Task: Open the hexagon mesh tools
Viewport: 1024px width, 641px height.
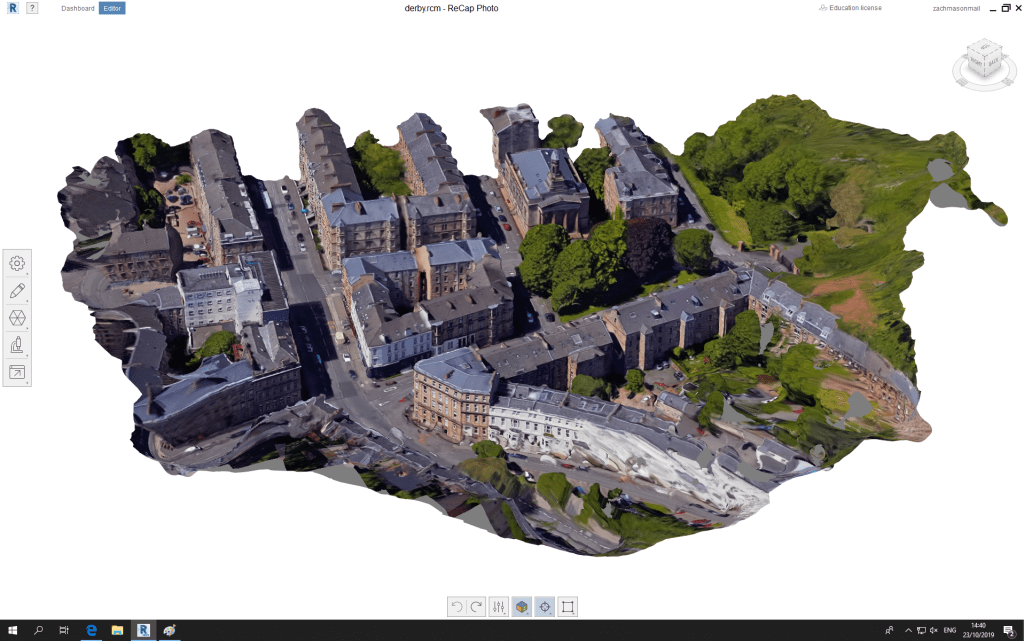Action: click(17, 318)
